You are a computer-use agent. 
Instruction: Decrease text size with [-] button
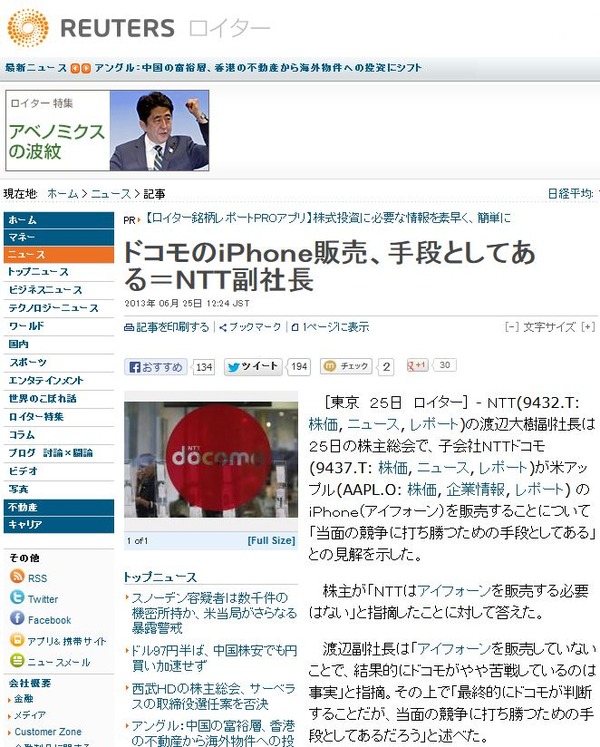click(x=512, y=327)
